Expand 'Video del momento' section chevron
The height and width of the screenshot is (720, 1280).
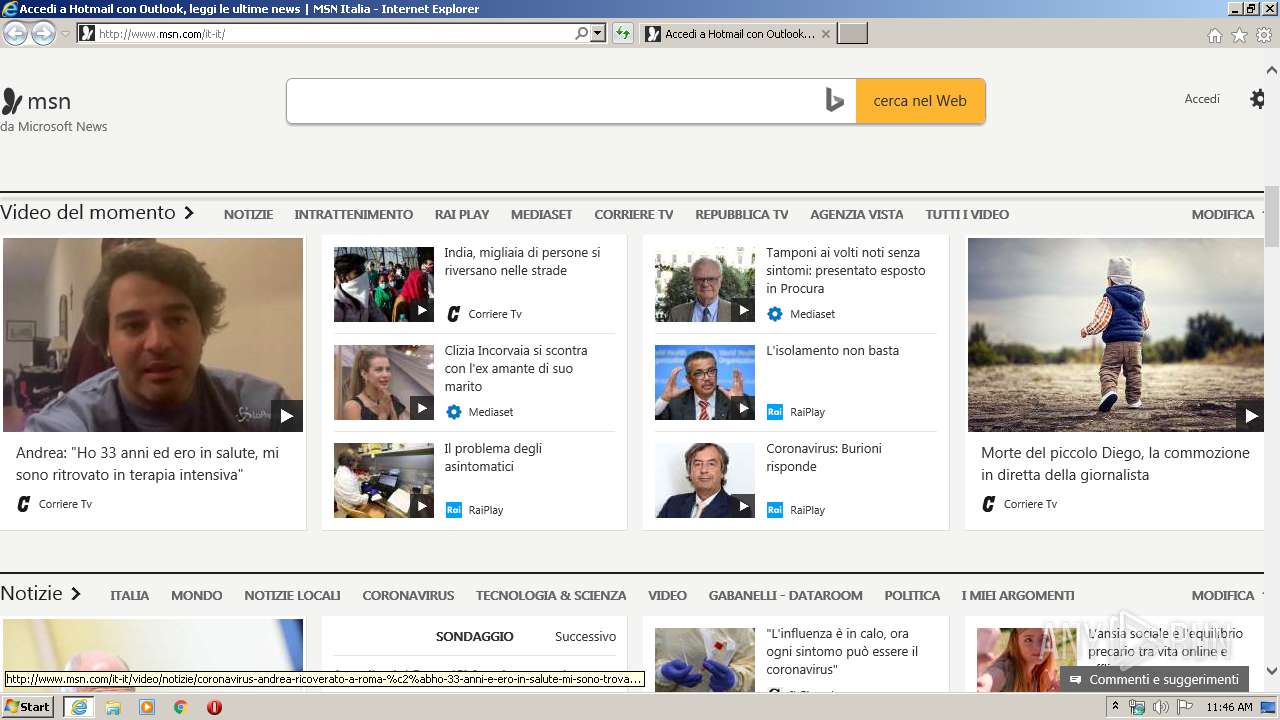(188, 213)
